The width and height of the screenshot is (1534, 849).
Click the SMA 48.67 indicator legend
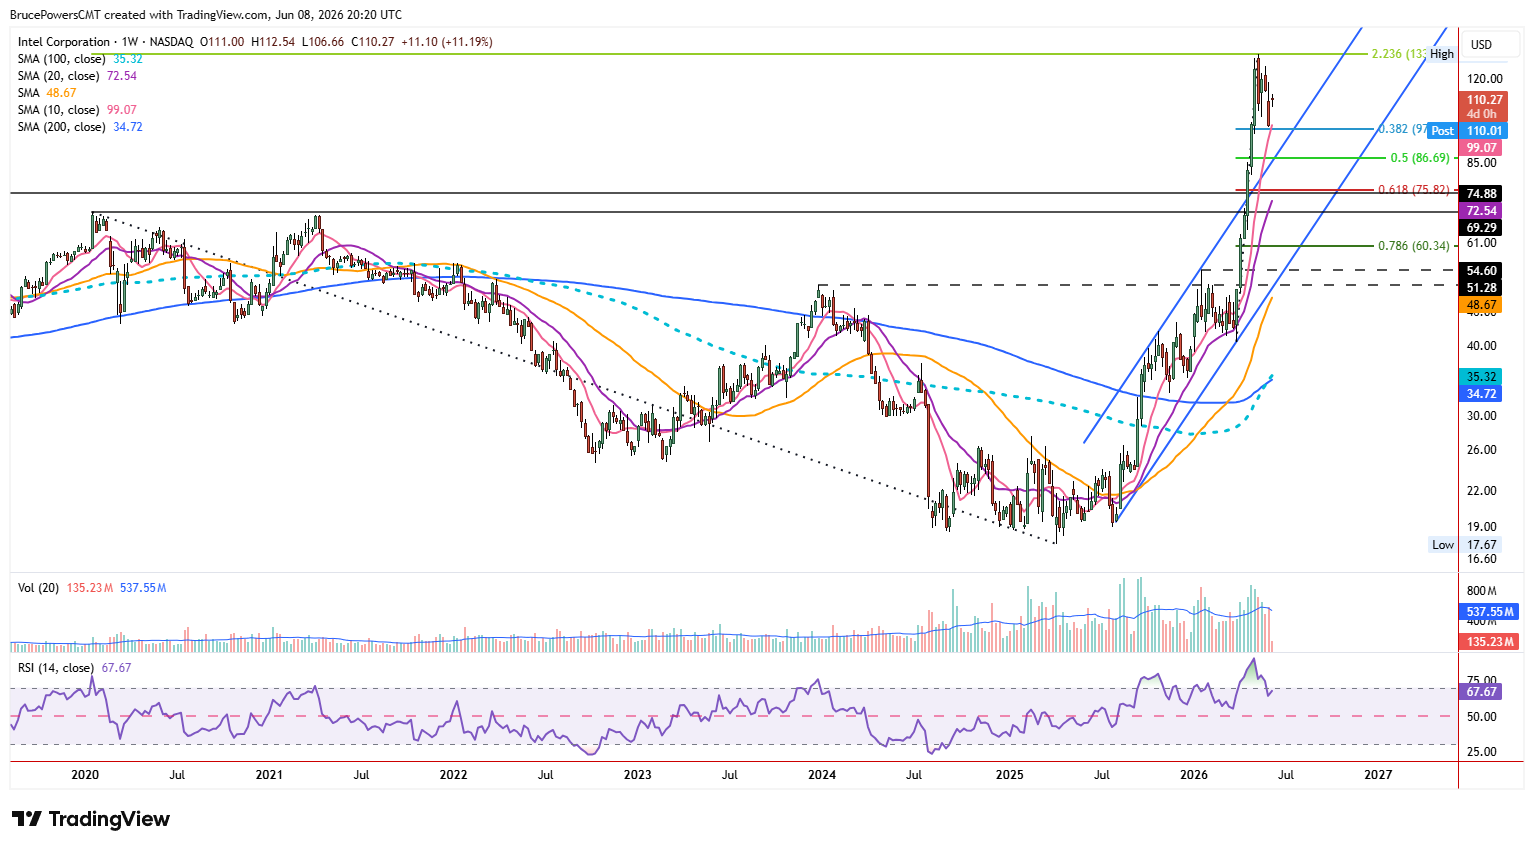47,93
